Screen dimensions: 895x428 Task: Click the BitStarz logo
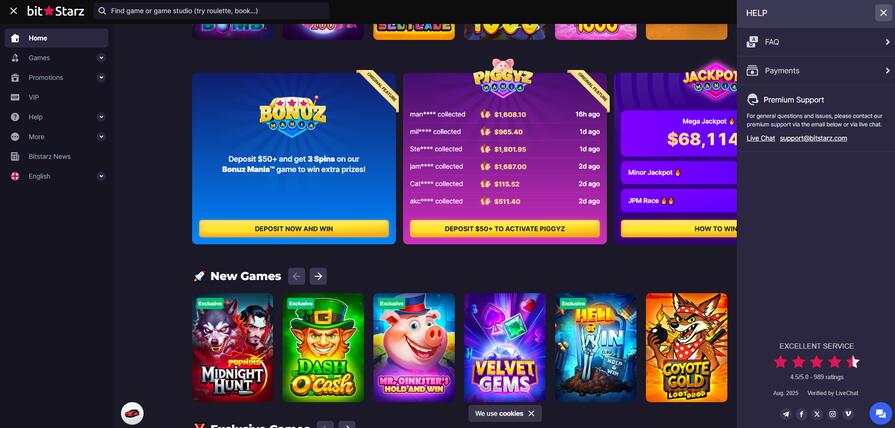pyautogui.click(x=56, y=11)
